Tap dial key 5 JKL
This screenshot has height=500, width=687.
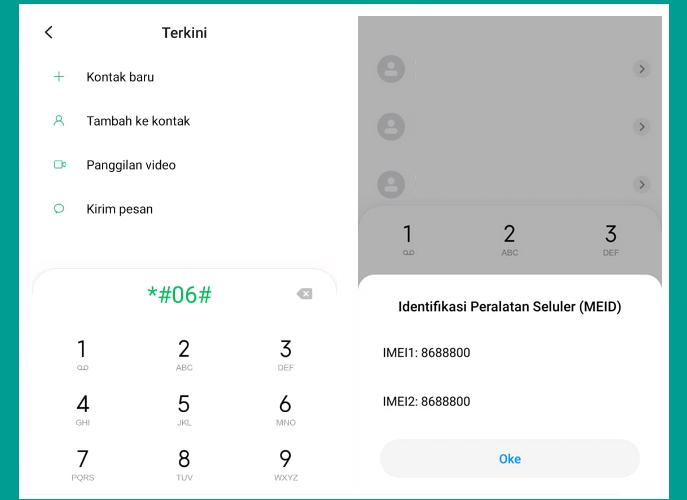click(x=184, y=410)
